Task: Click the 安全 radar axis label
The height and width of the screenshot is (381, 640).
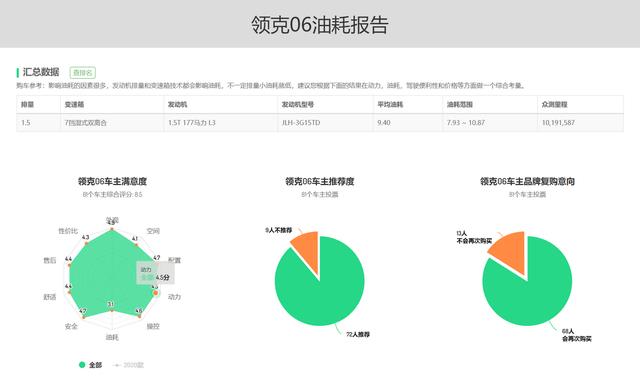Action: [71, 326]
